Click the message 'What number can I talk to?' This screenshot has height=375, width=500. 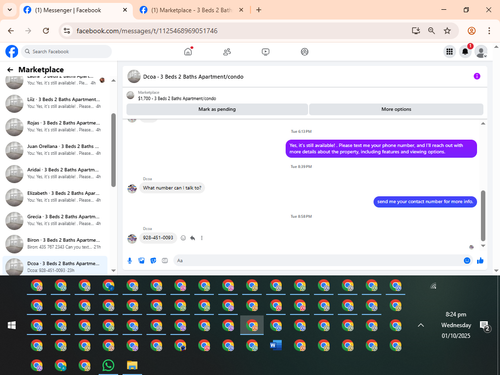[x=172, y=188]
